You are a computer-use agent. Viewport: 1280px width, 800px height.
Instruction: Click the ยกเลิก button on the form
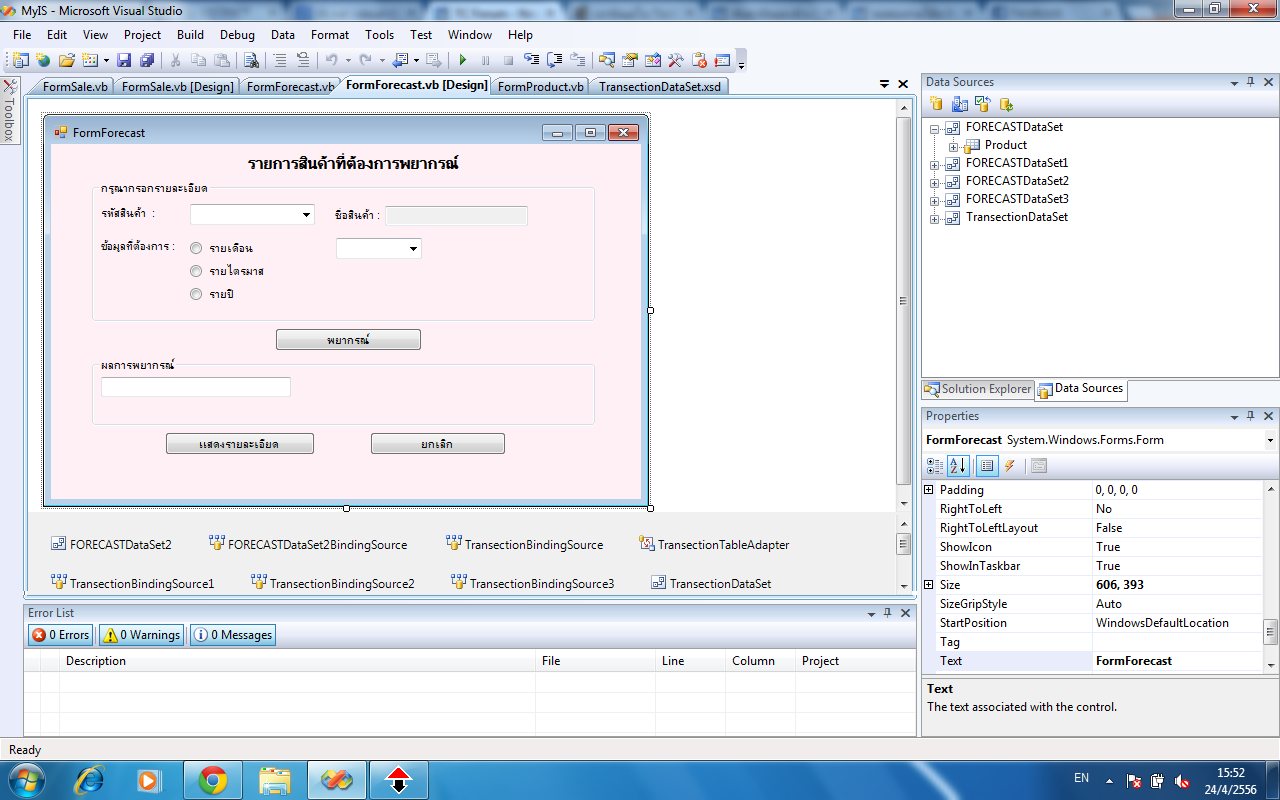[x=437, y=444]
